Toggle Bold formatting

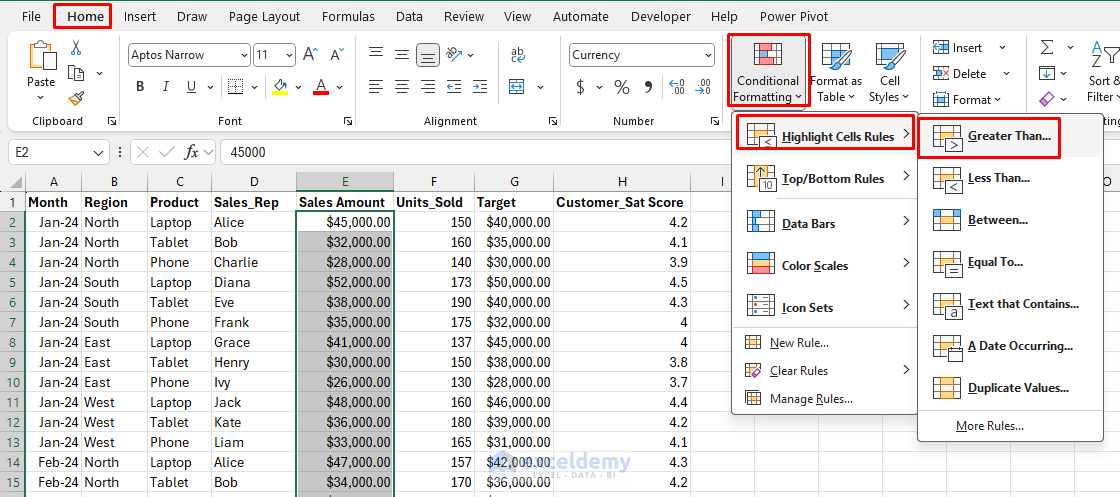pos(140,87)
